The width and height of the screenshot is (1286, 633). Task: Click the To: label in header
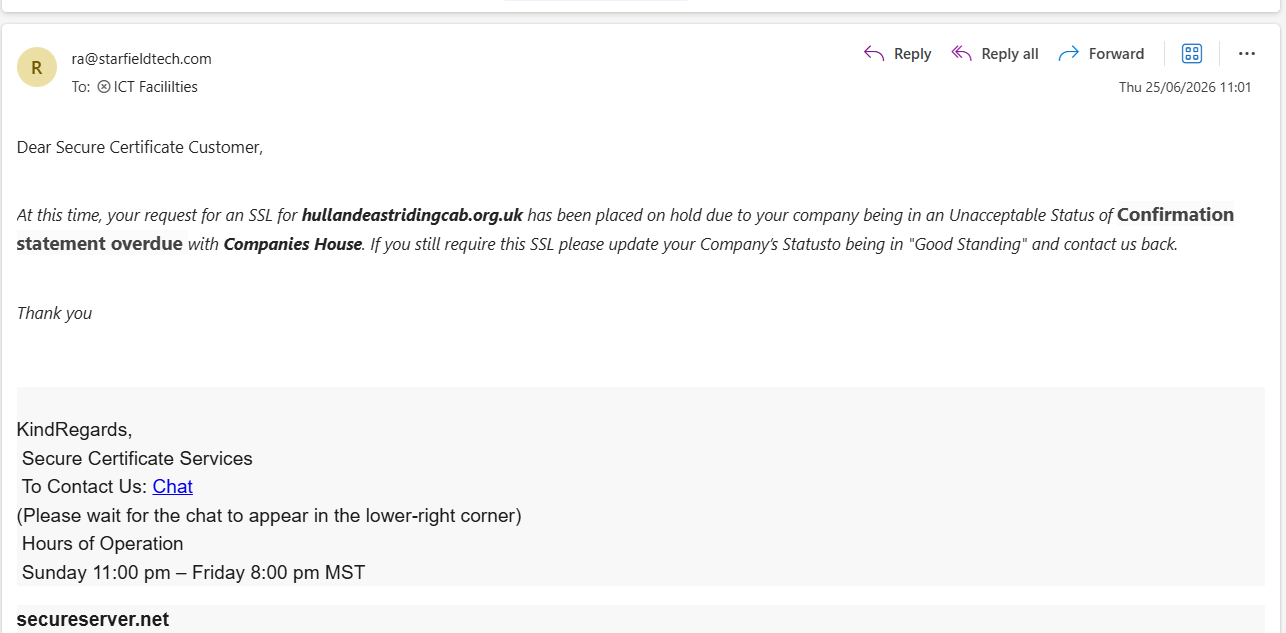(81, 87)
